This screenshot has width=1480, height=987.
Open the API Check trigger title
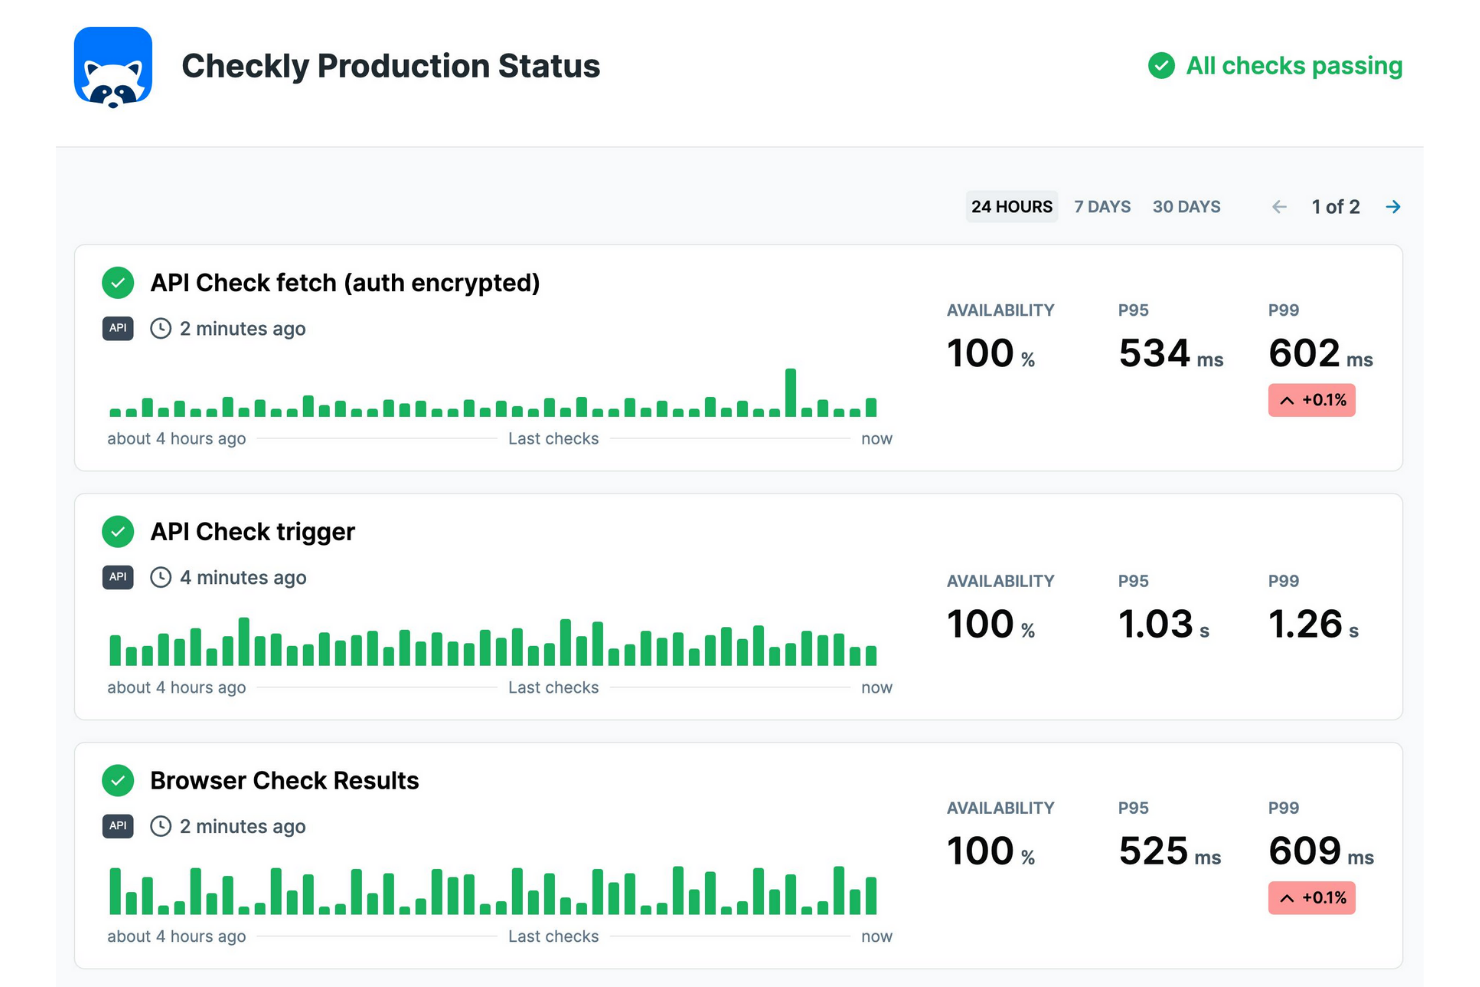coord(252,532)
